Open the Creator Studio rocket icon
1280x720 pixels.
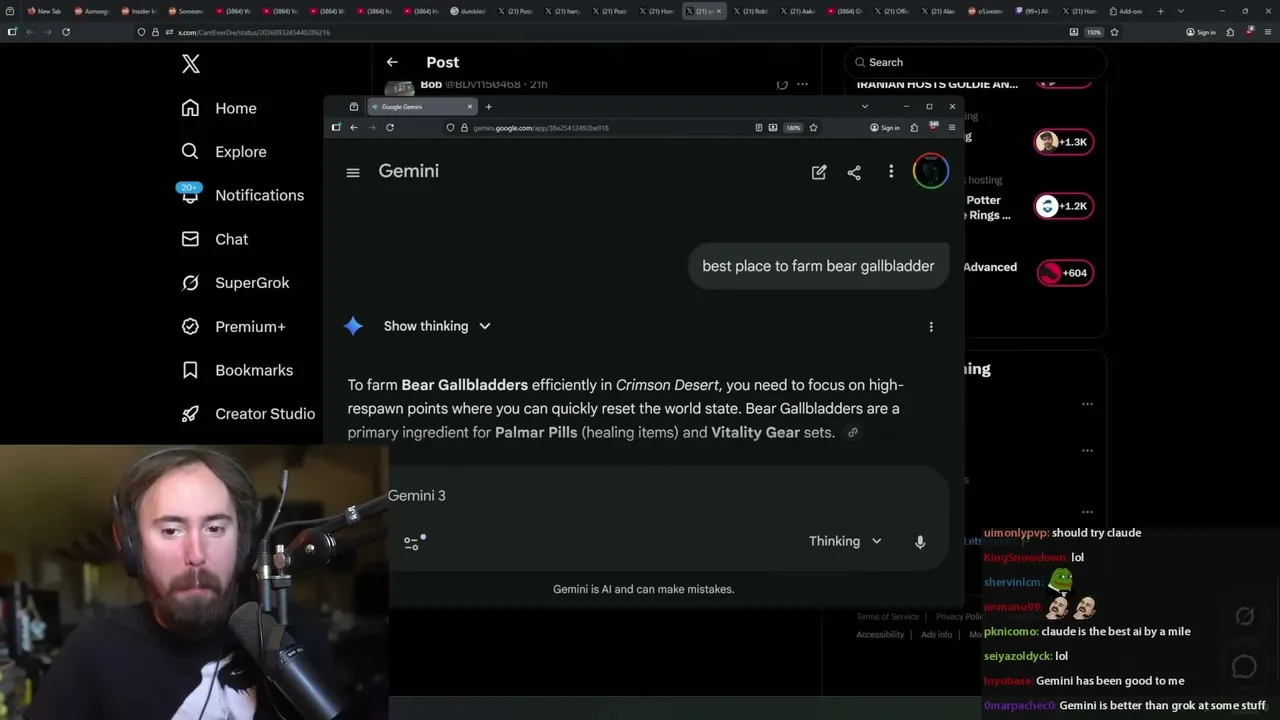[x=190, y=414]
